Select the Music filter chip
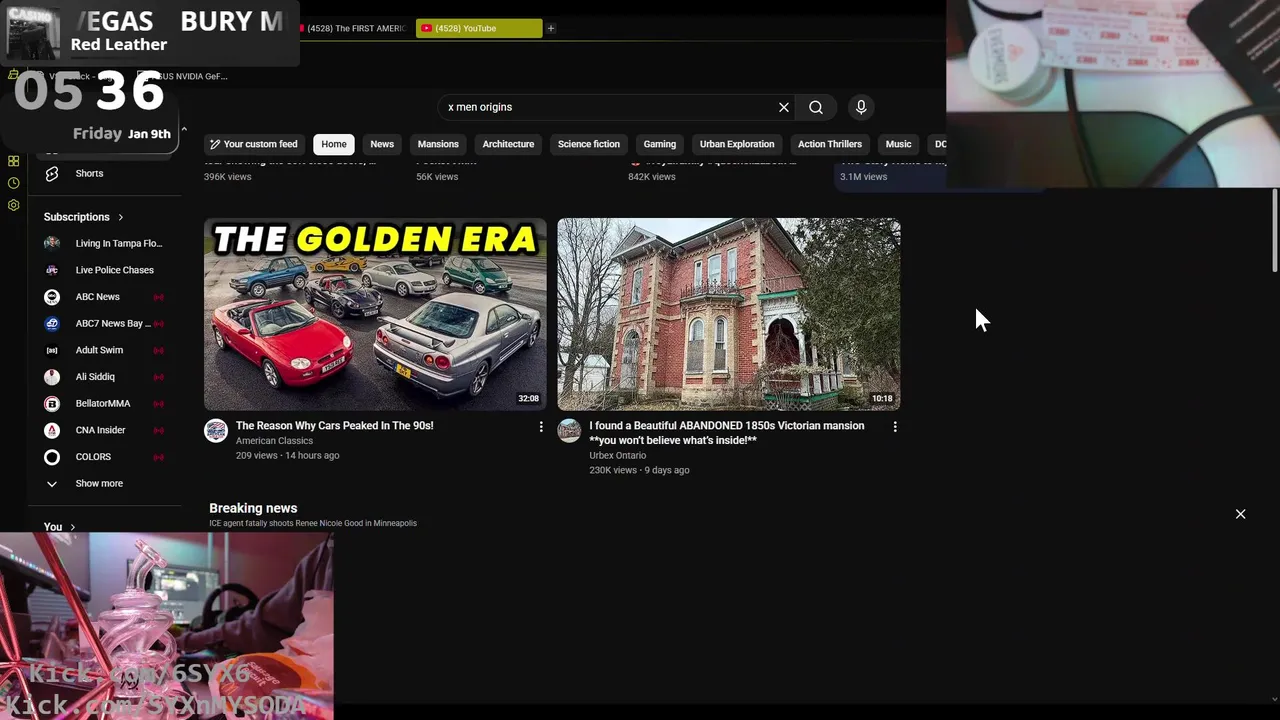 898,144
